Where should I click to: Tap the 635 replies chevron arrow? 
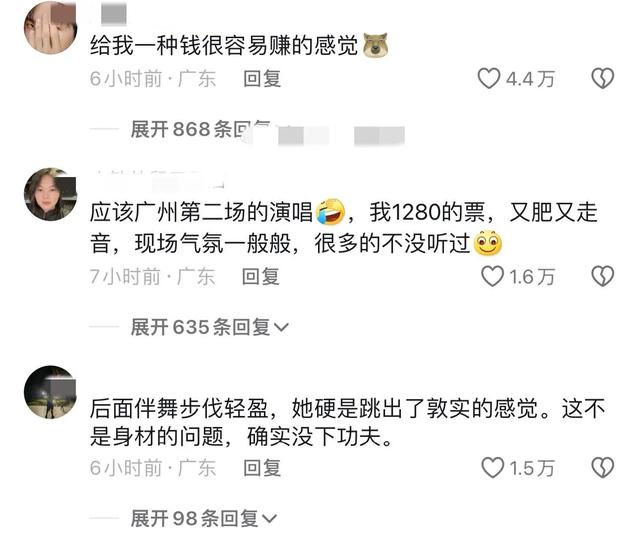click(281, 327)
